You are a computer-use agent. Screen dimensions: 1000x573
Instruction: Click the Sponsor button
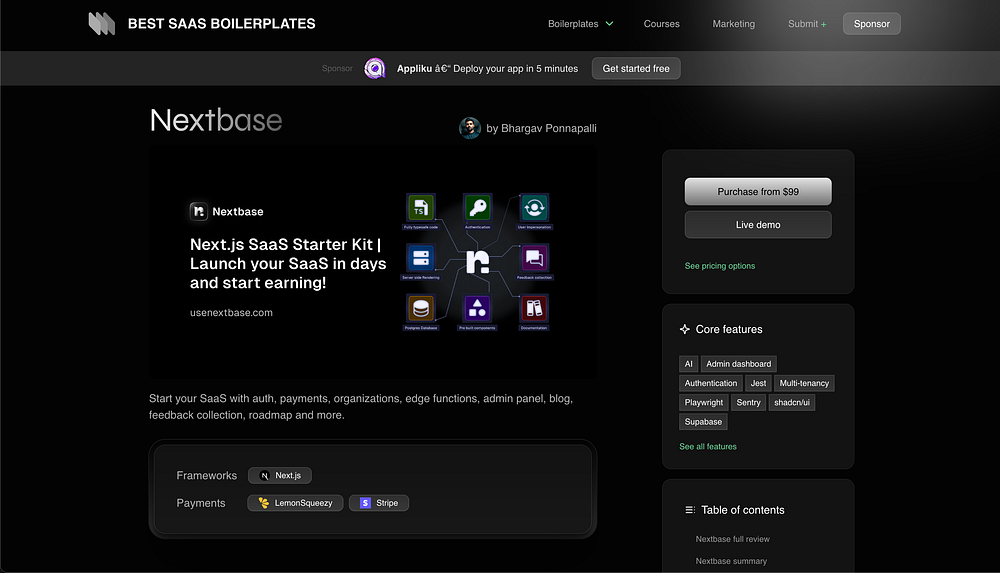872,24
